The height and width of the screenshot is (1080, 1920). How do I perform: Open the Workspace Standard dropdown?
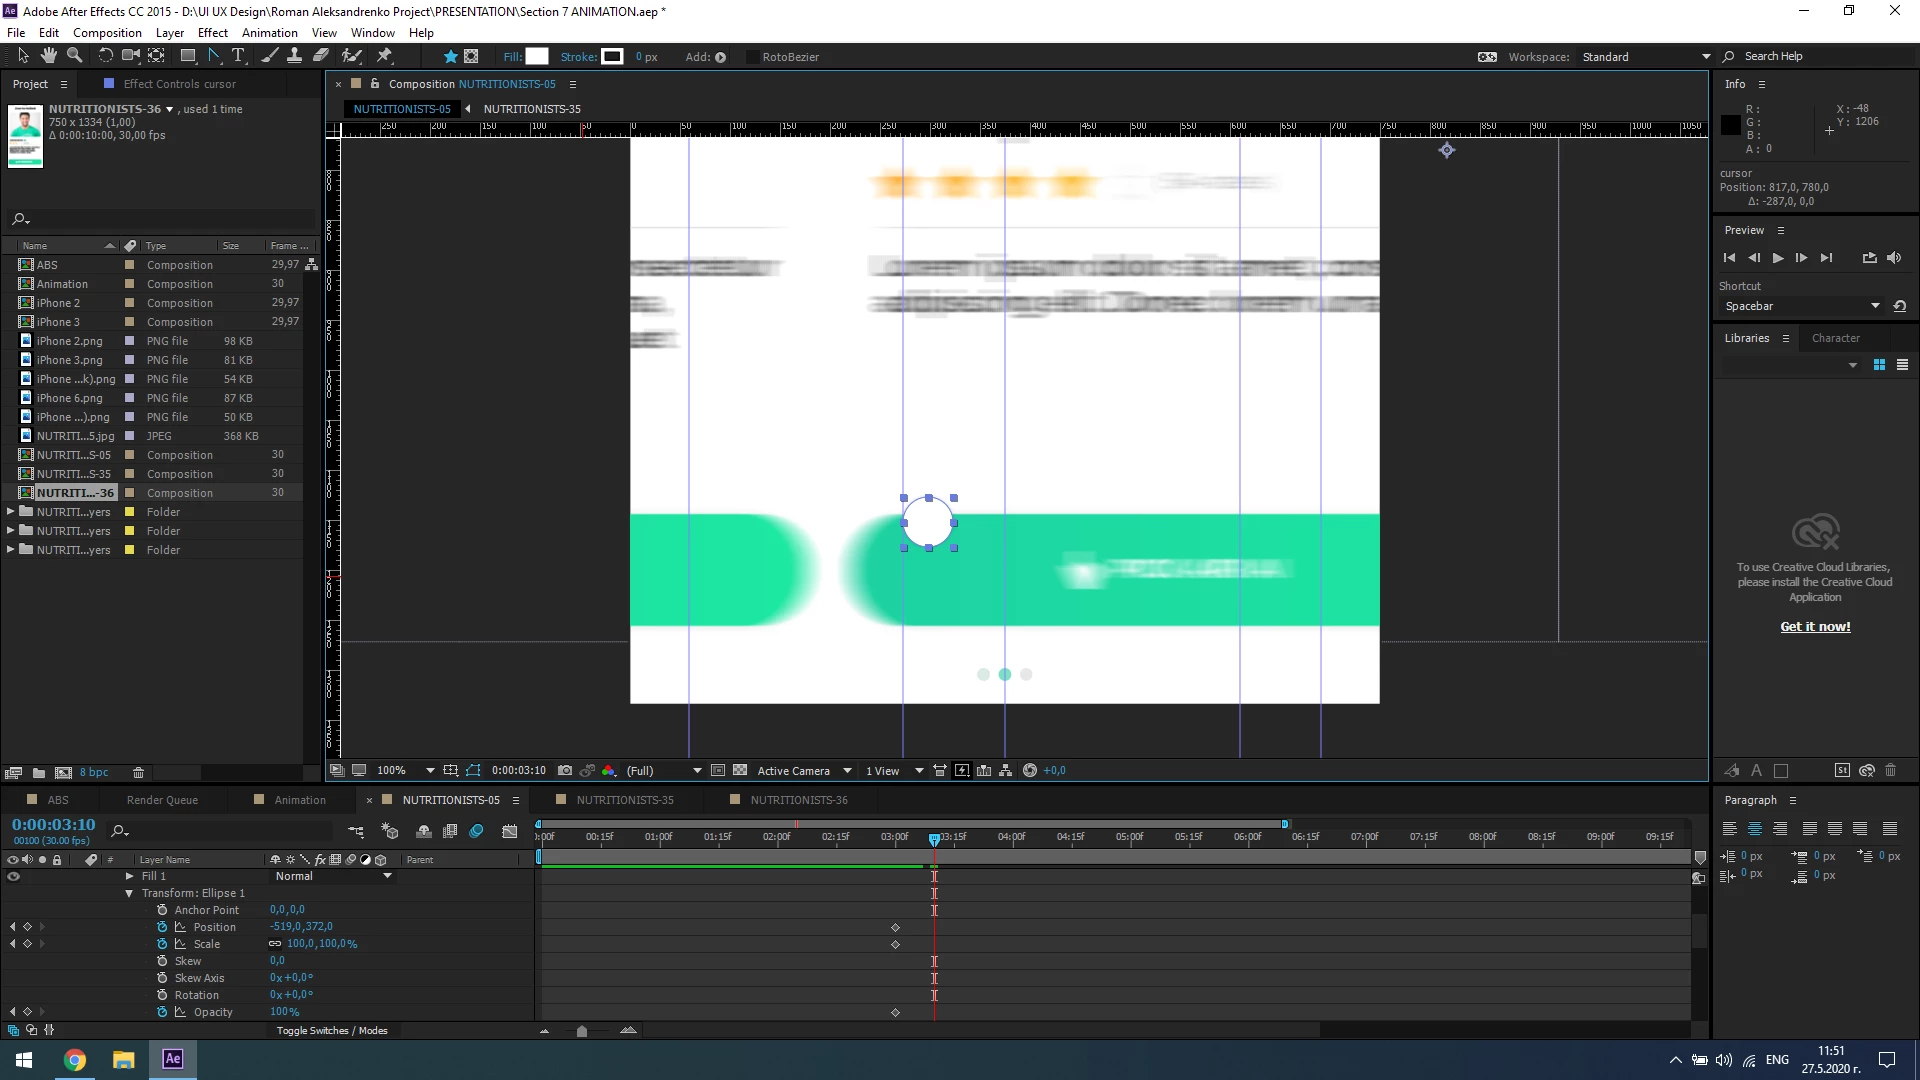[x=1645, y=57]
